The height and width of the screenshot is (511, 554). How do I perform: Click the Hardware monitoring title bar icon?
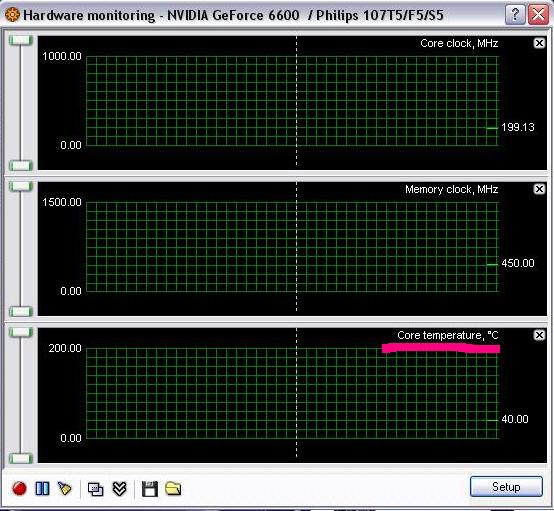pos(13,15)
